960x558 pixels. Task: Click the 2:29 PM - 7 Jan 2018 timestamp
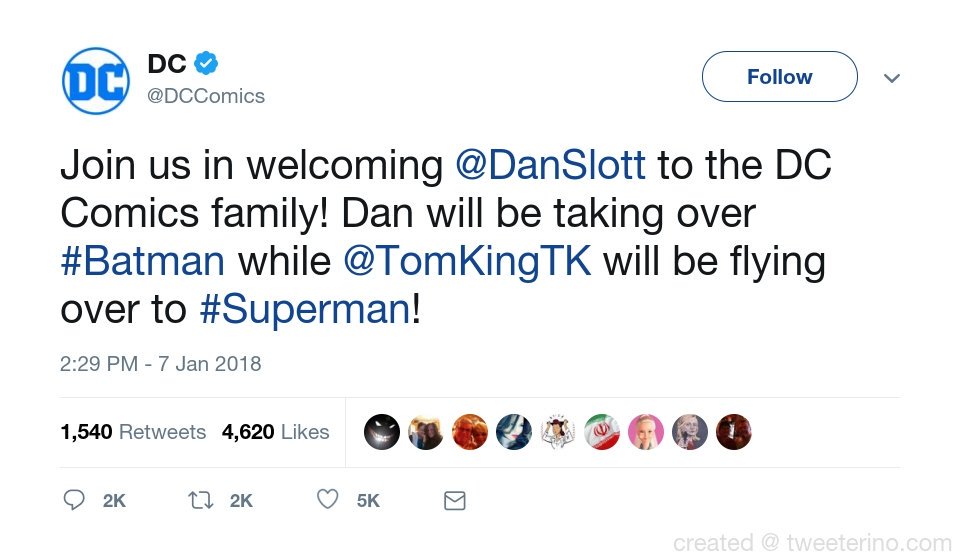pyautogui.click(x=160, y=364)
